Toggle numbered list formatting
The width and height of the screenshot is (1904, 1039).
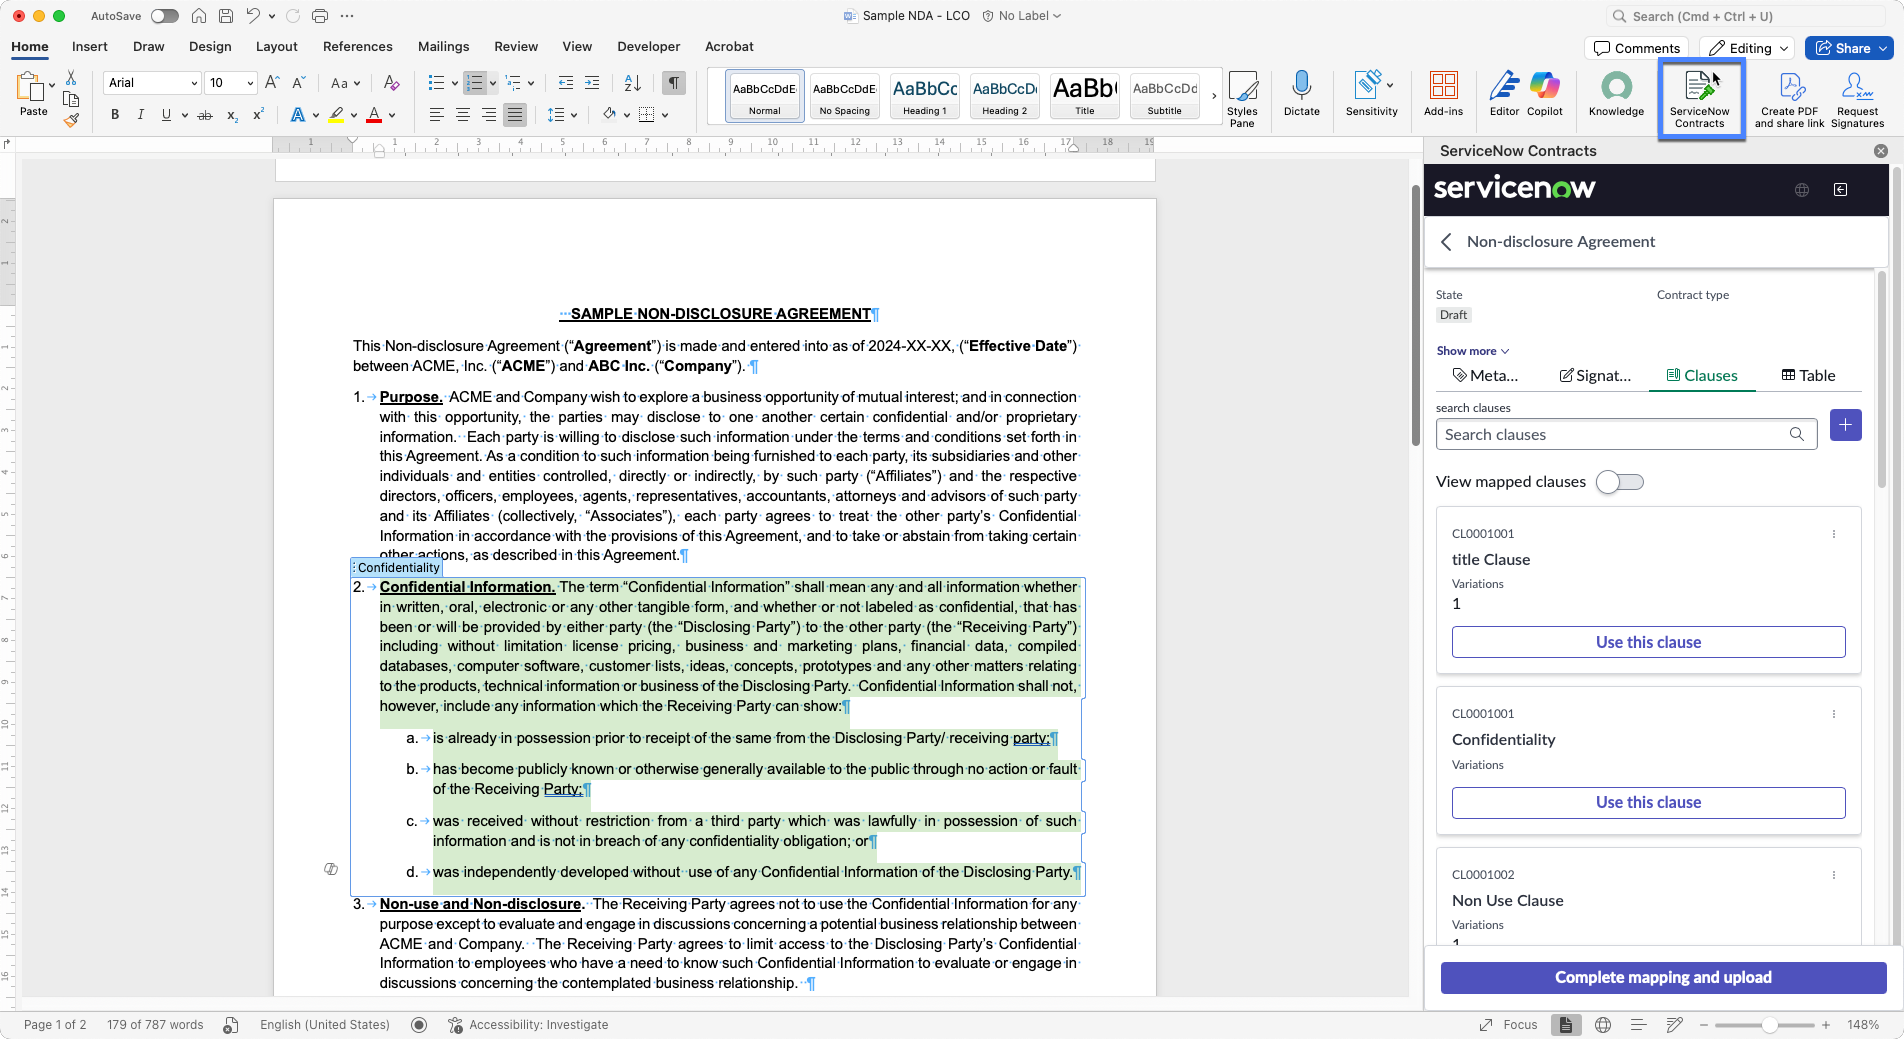click(475, 83)
